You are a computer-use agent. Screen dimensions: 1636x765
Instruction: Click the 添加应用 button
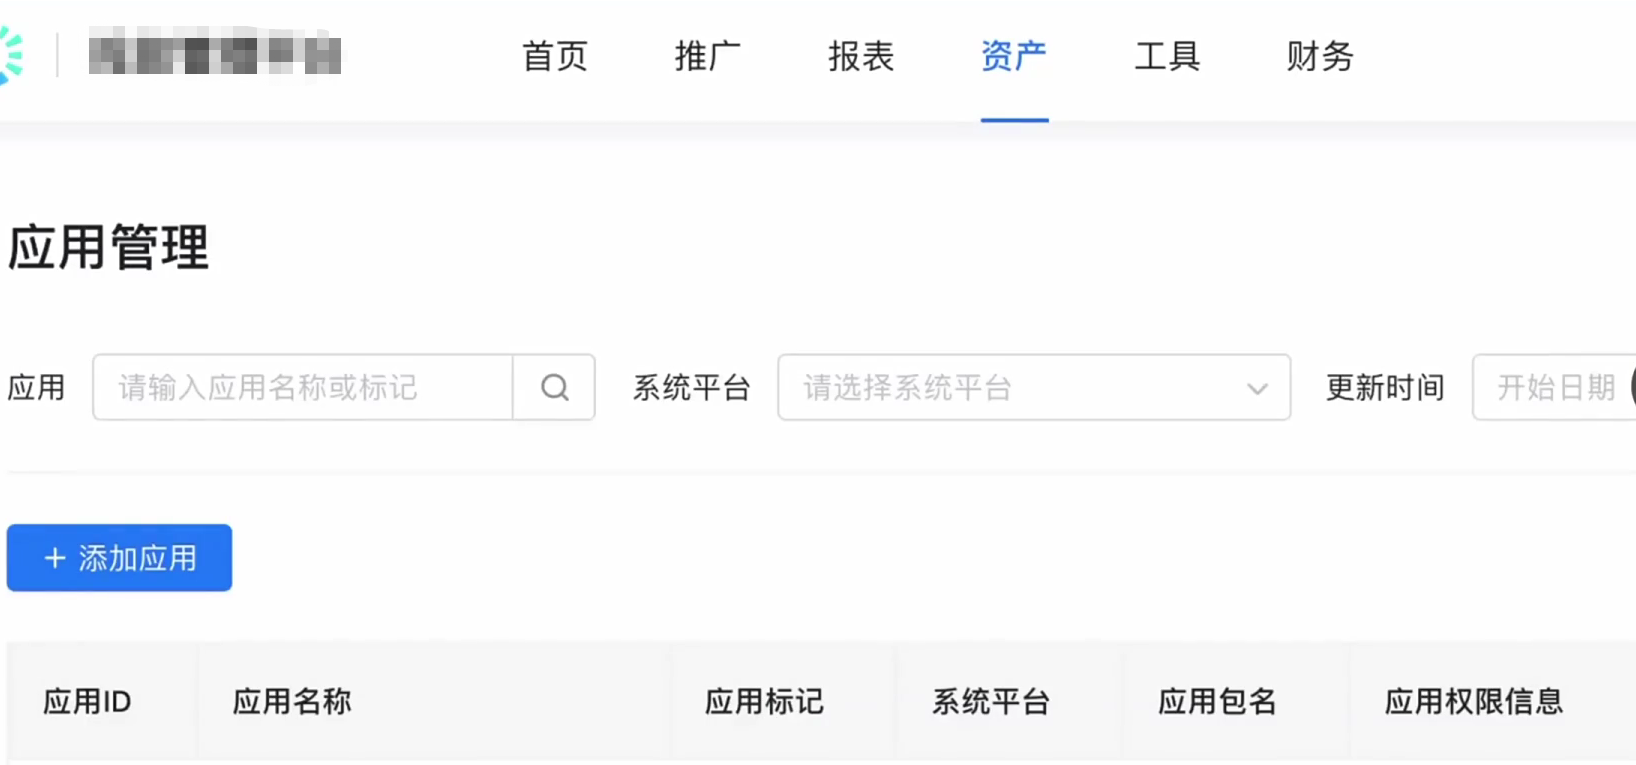tap(119, 558)
